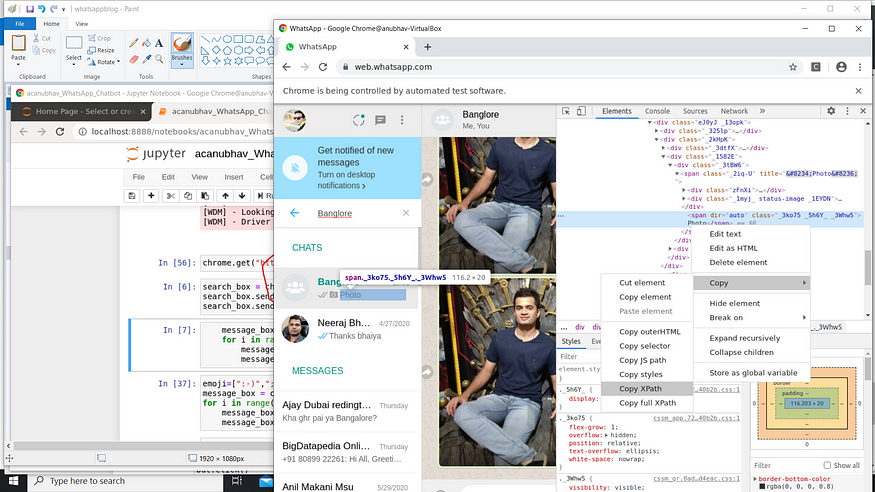The image size is (875, 492).
Task: Open the File menu in Paint
Action: [x=20, y=23]
